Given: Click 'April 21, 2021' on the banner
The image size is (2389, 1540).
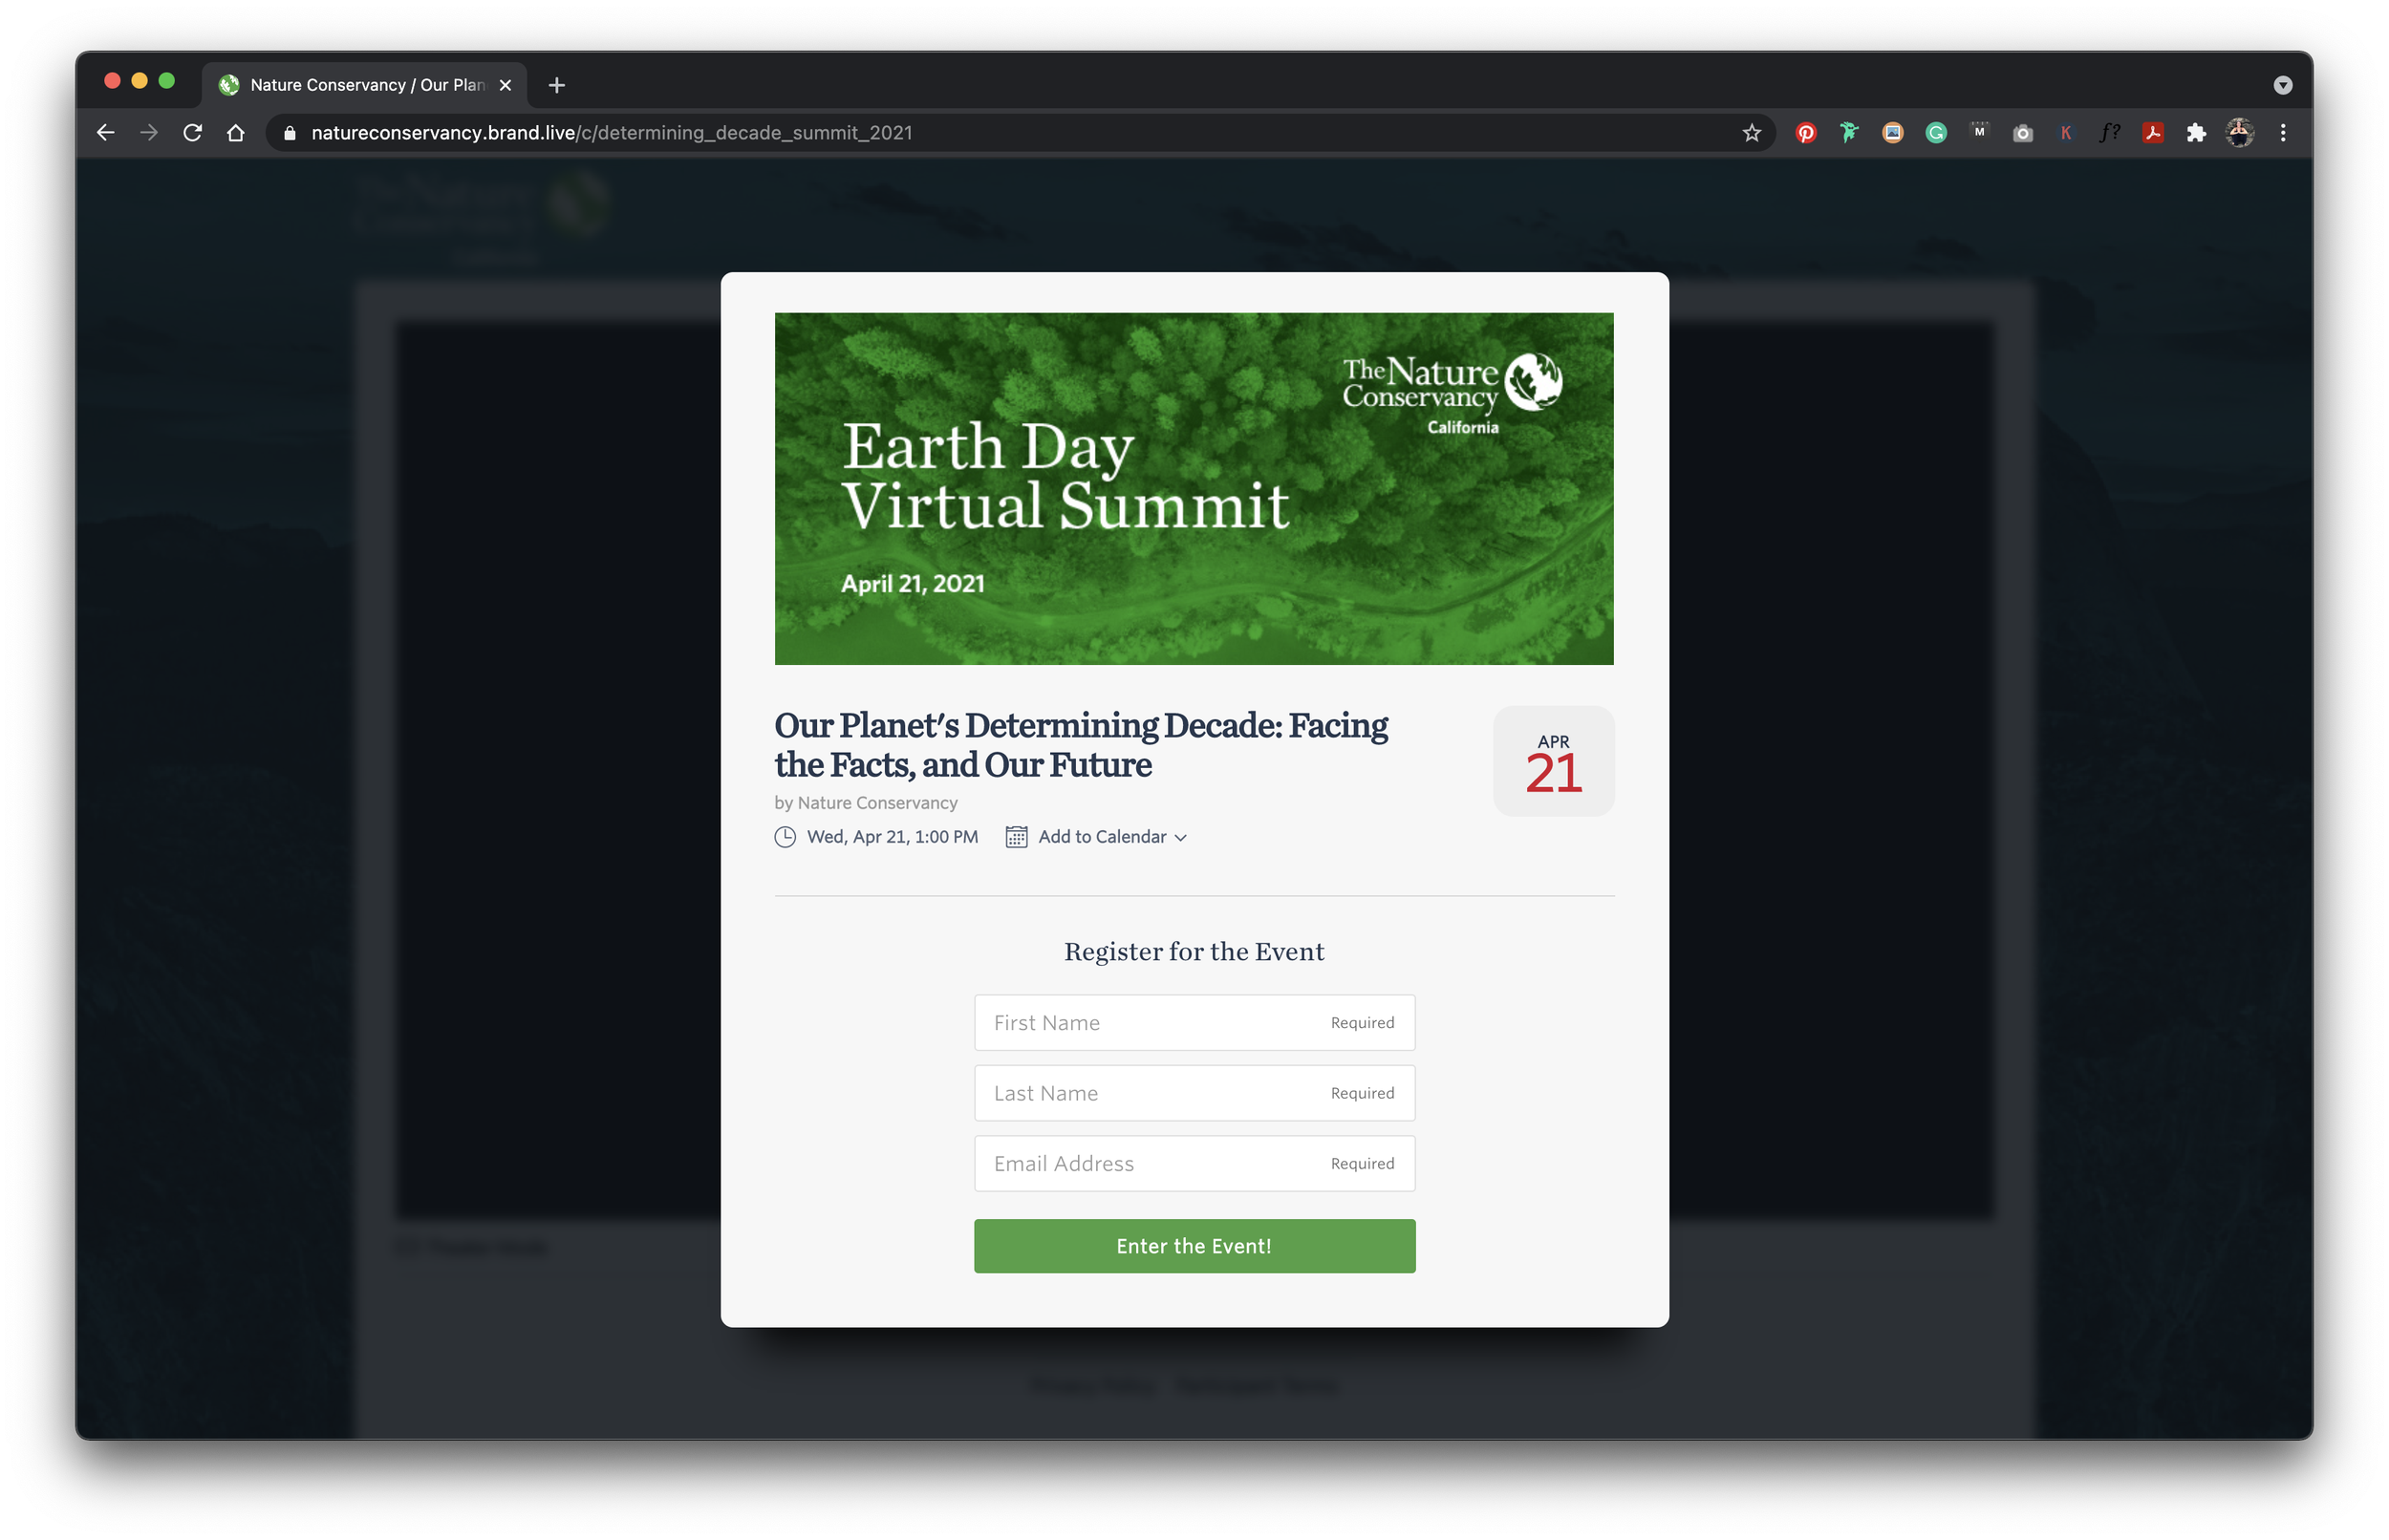Looking at the screenshot, I should point(913,584).
